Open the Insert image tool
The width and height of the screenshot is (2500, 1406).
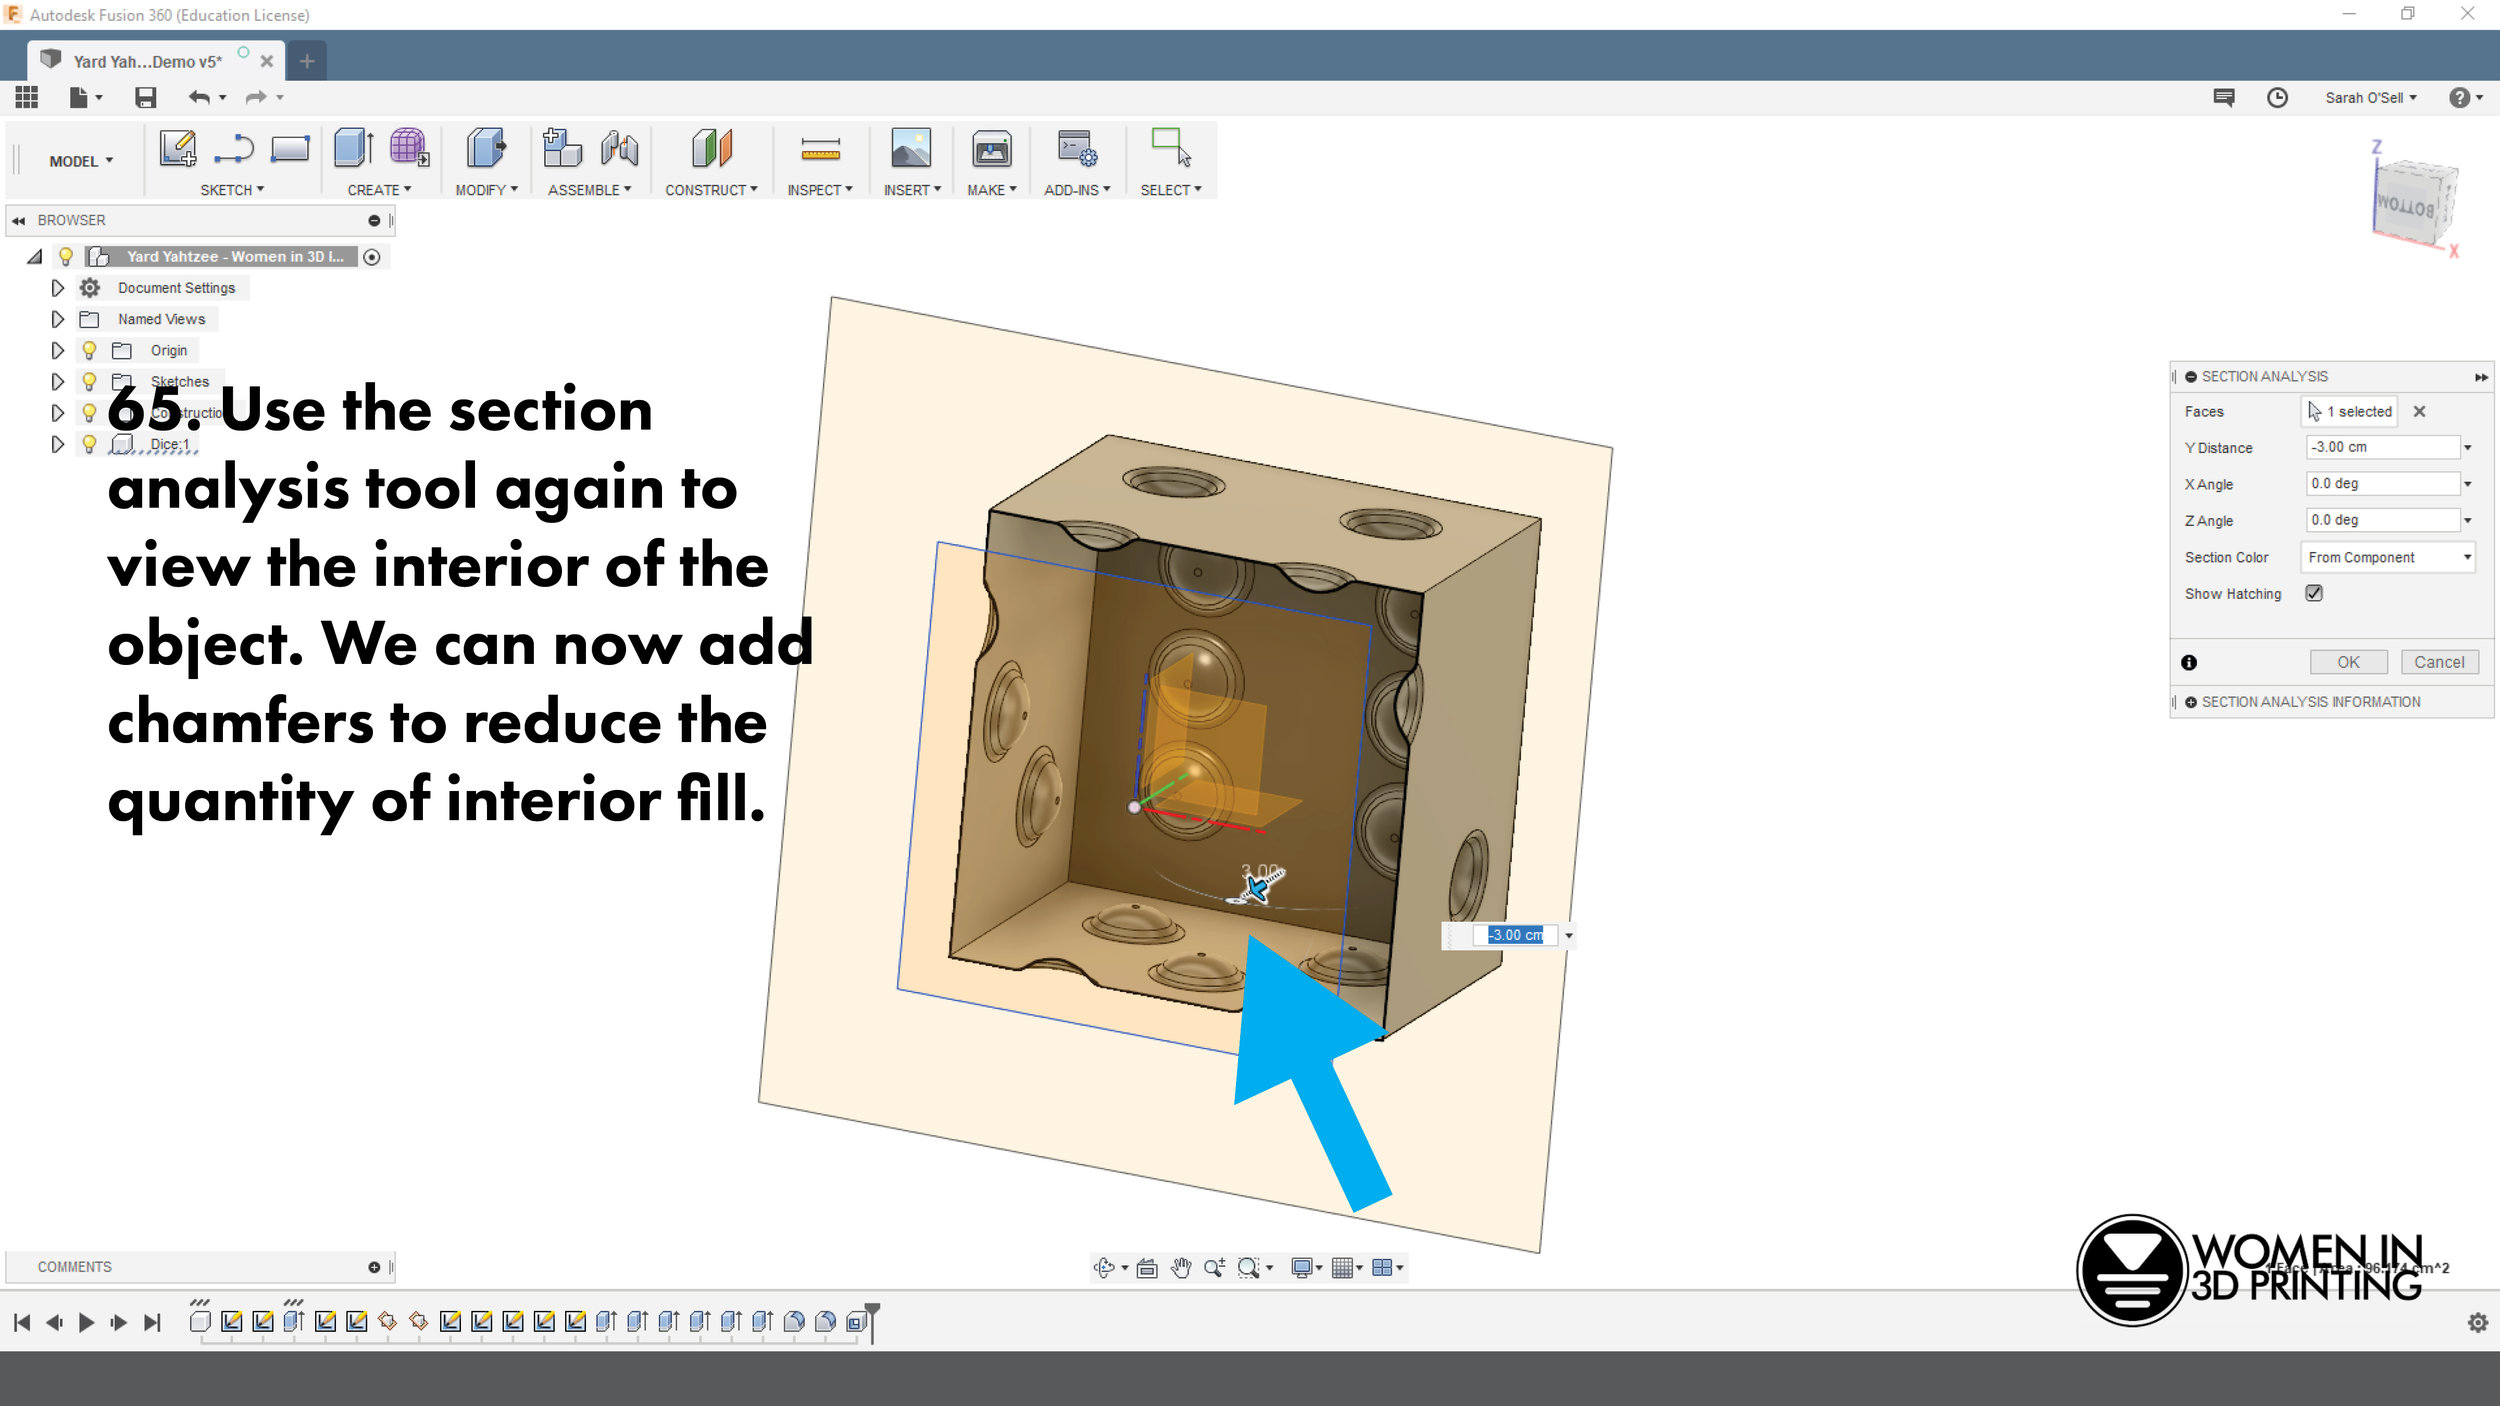point(911,148)
